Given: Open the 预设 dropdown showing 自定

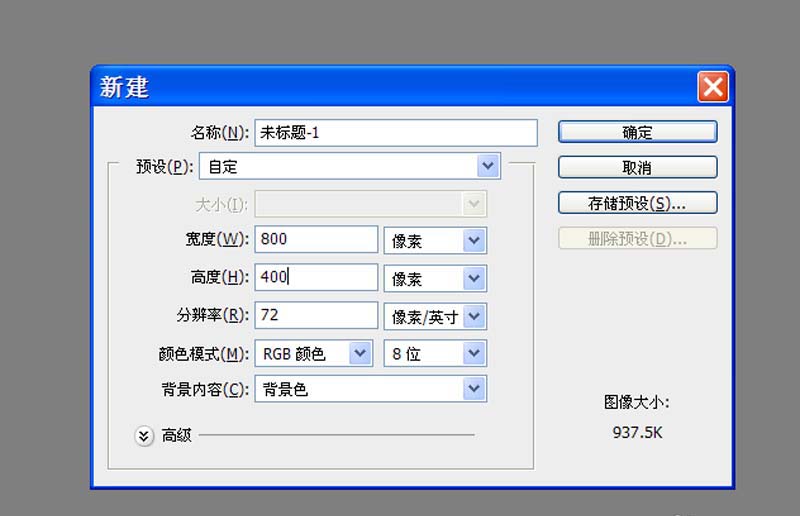Looking at the screenshot, I should click(349, 166).
